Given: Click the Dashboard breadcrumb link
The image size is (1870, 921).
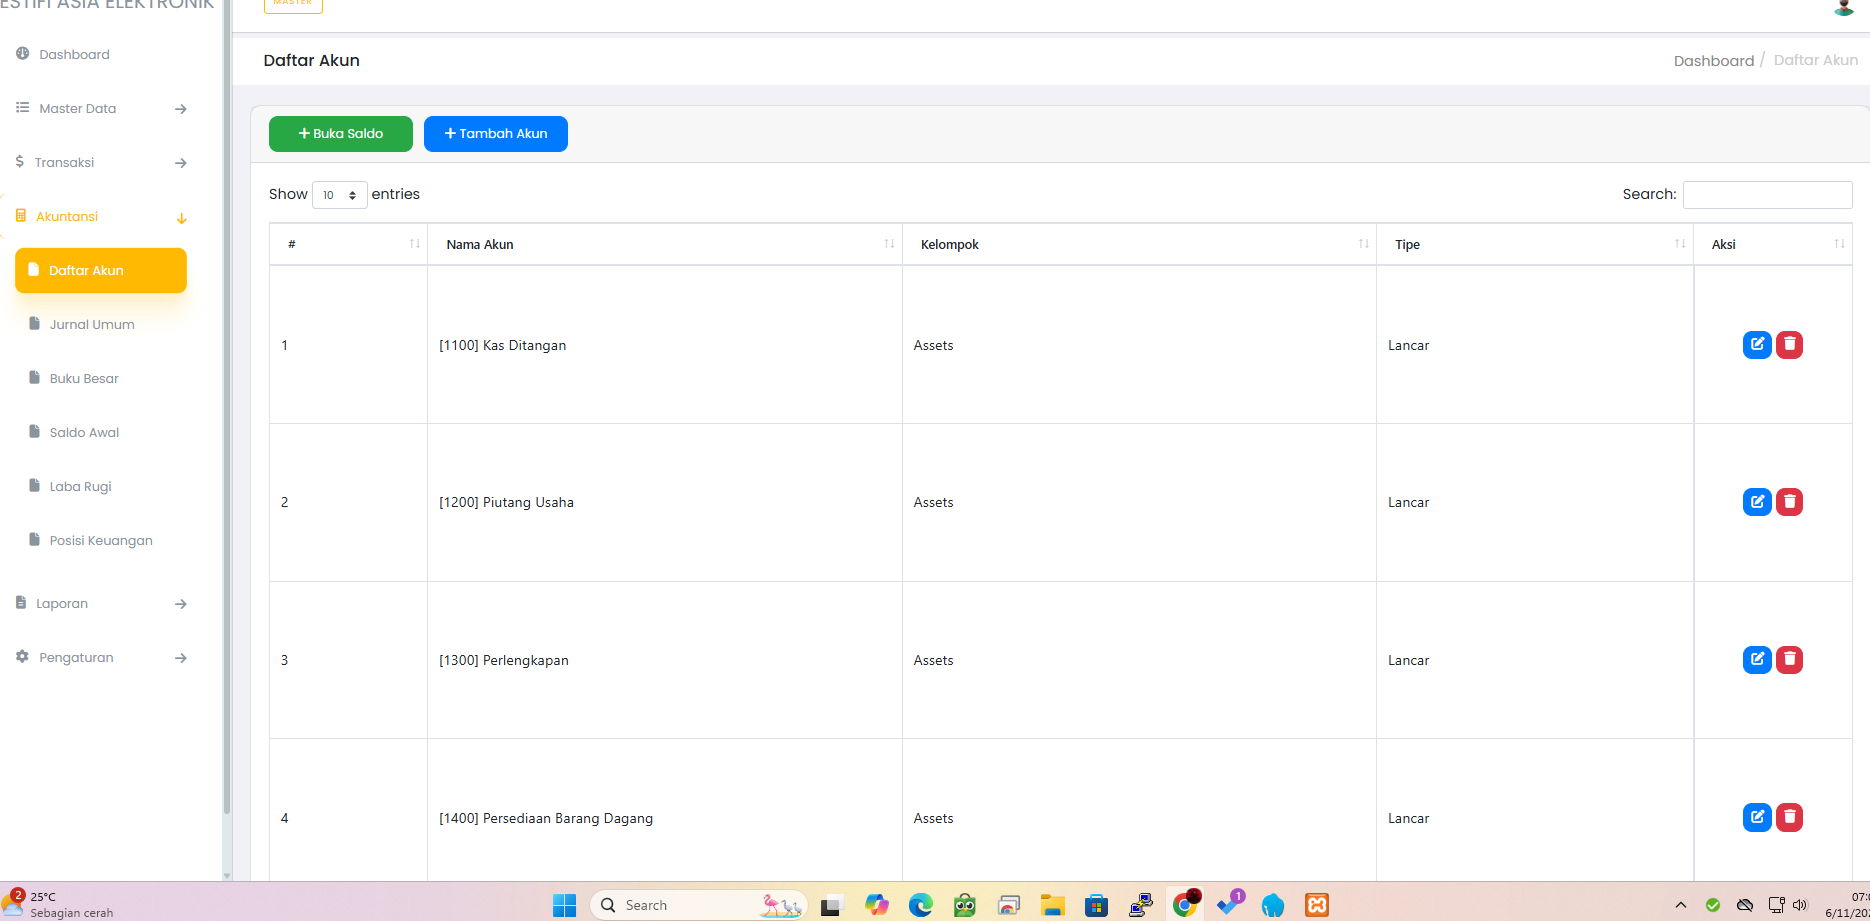Looking at the screenshot, I should coord(1713,61).
